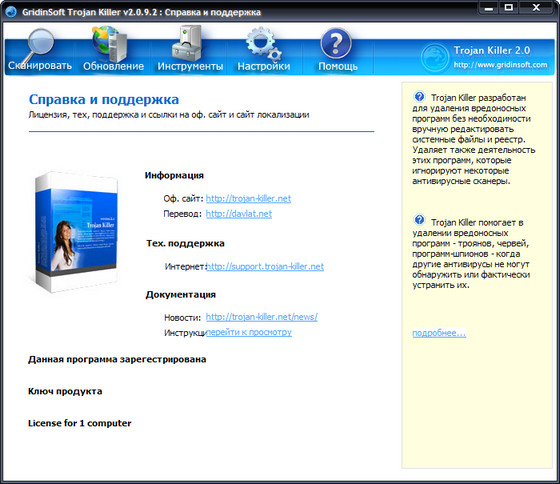Image resolution: width=560 pixels, height=484 pixels.
Task: Click the Данная программа зарегестрирована text
Action: [x=117, y=359]
